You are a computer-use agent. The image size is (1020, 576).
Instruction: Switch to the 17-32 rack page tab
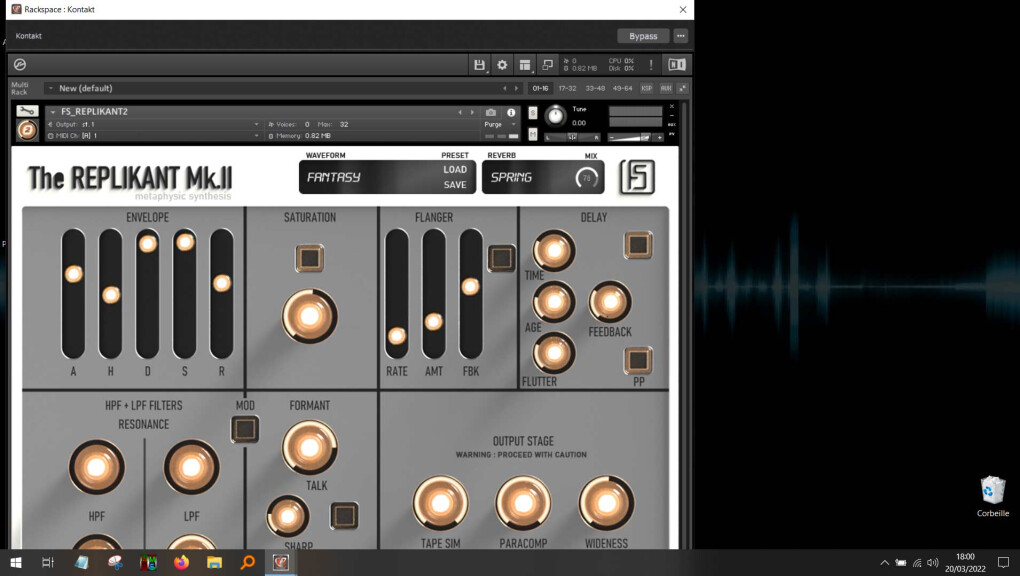pyautogui.click(x=567, y=88)
